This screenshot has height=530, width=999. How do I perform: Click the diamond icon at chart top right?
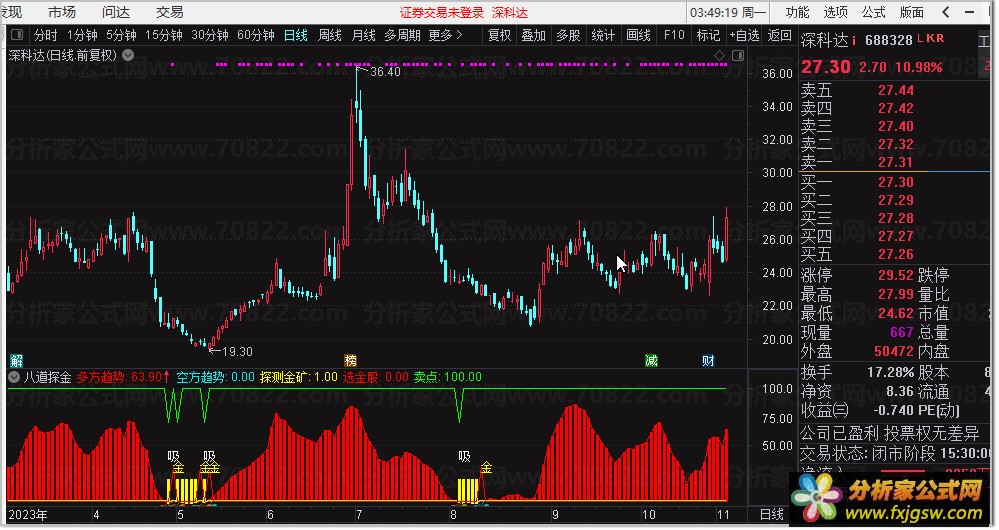719,55
